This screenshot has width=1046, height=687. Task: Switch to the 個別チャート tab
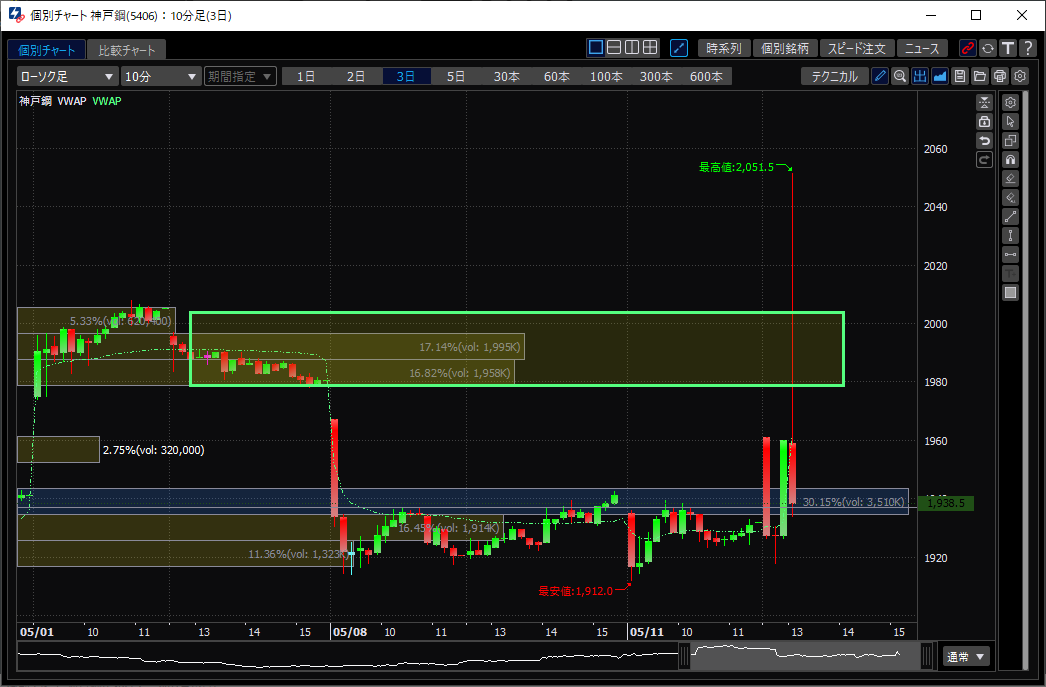pos(47,50)
